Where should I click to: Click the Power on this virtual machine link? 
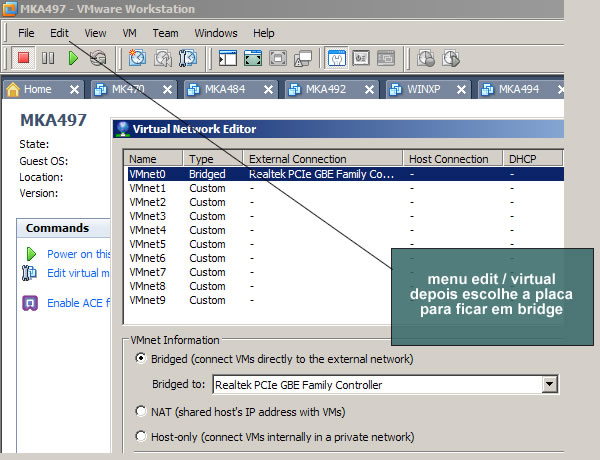click(79, 254)
